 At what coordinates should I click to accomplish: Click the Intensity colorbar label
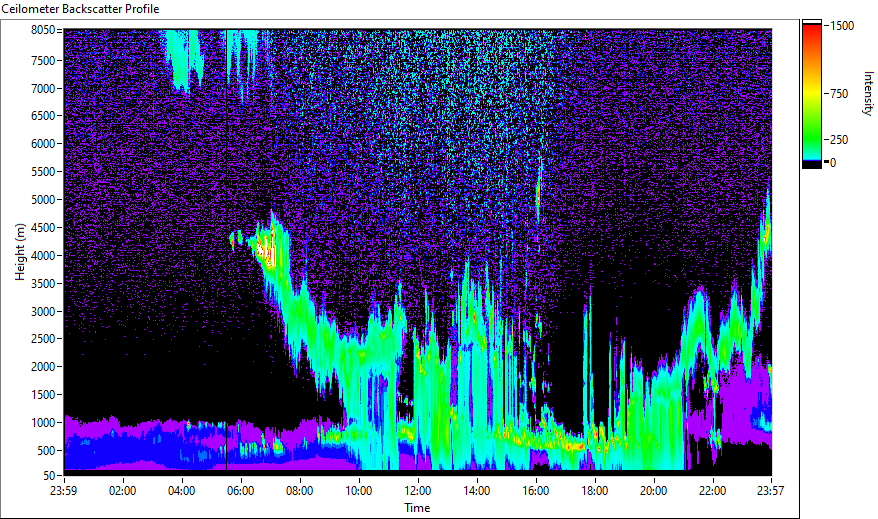pyautogui.click(x=868, y=93)
